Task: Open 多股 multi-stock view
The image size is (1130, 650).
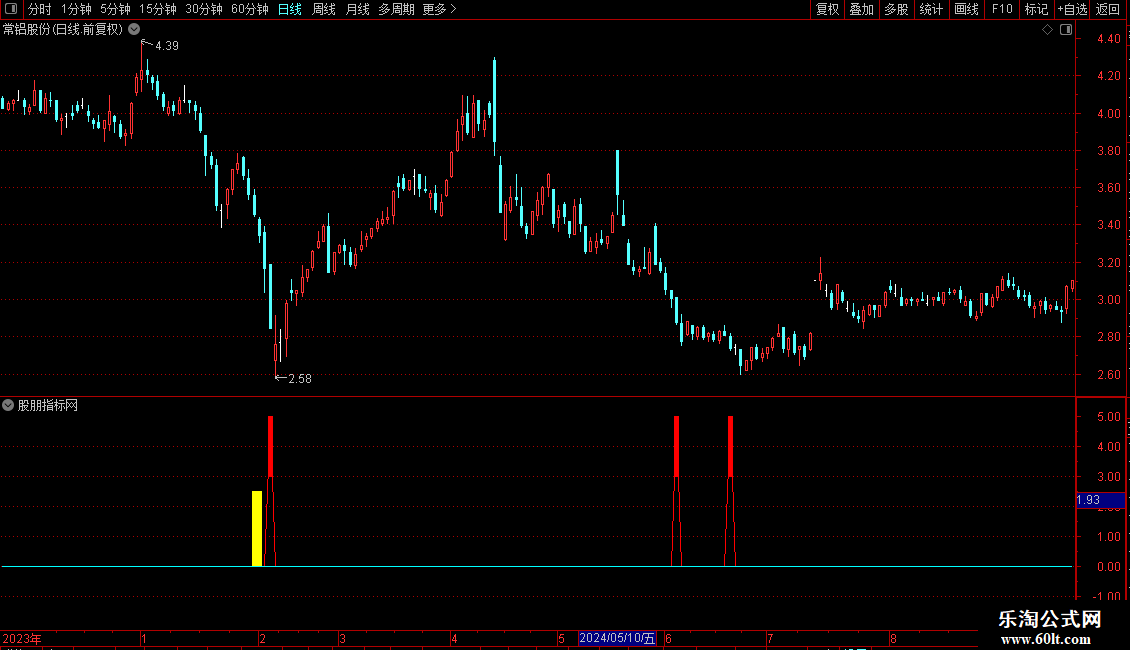Action: point(897,9)
